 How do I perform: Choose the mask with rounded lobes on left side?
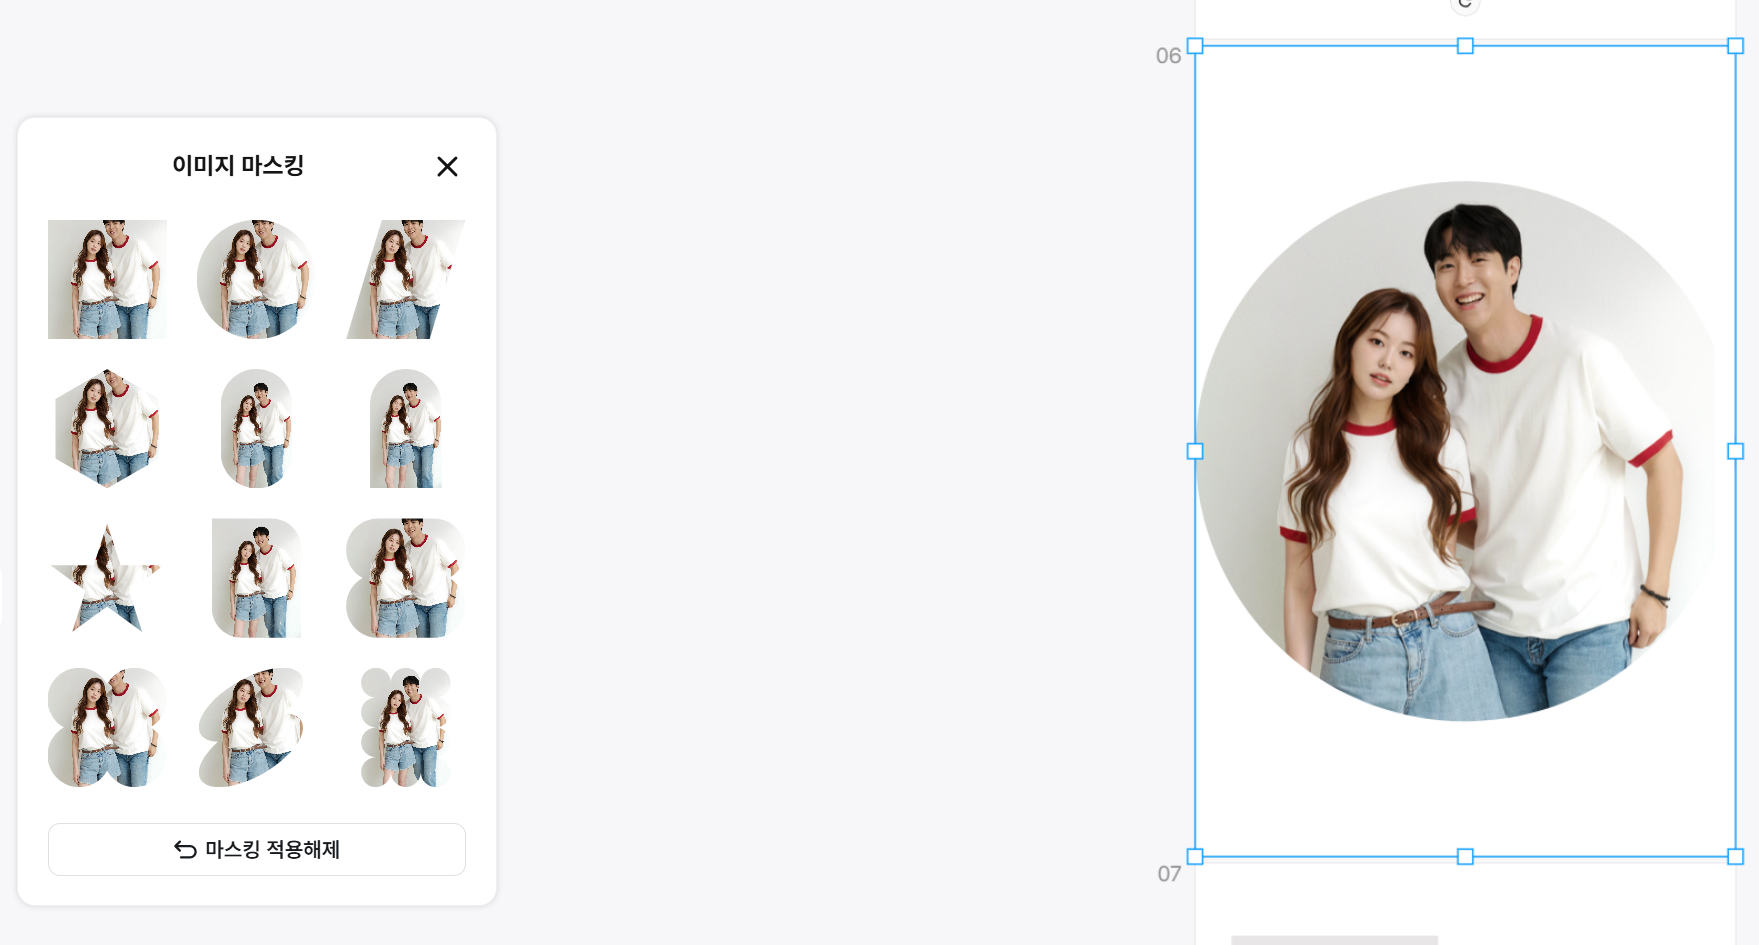coord(405,578)
